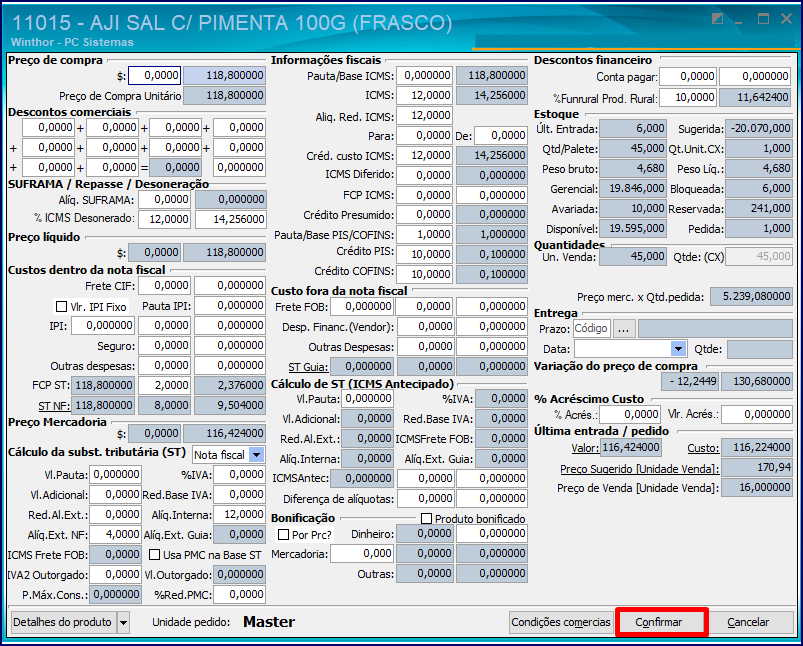The image size is (803, 646).
Task: Click the Alíq.Ext. NF field
Action: click(x=115, y=534)
